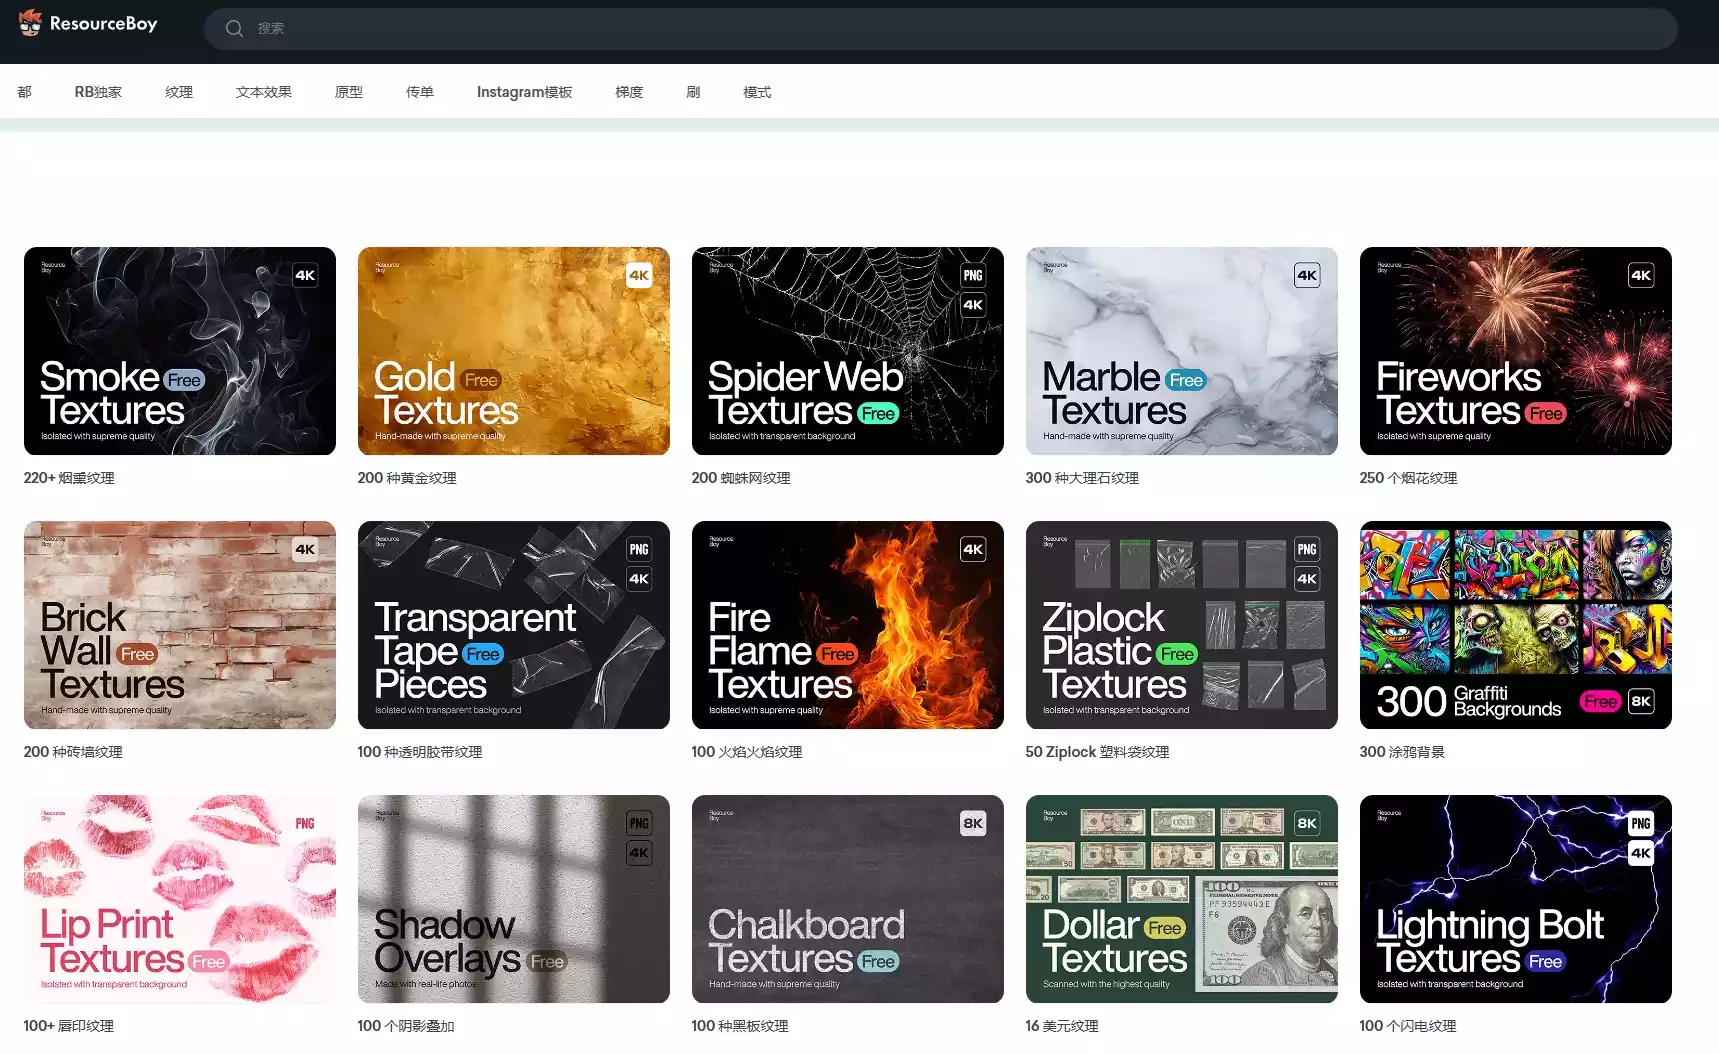Select the Instagram模板 category
The width and height of the screenshot is (1719, 1054).
[524, 92]
